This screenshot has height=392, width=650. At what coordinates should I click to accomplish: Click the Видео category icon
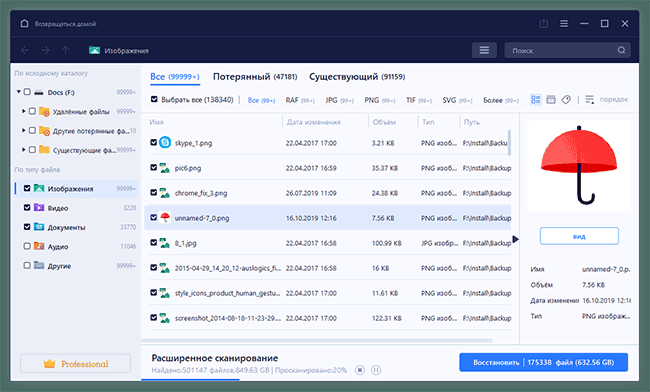coord(39,207)
